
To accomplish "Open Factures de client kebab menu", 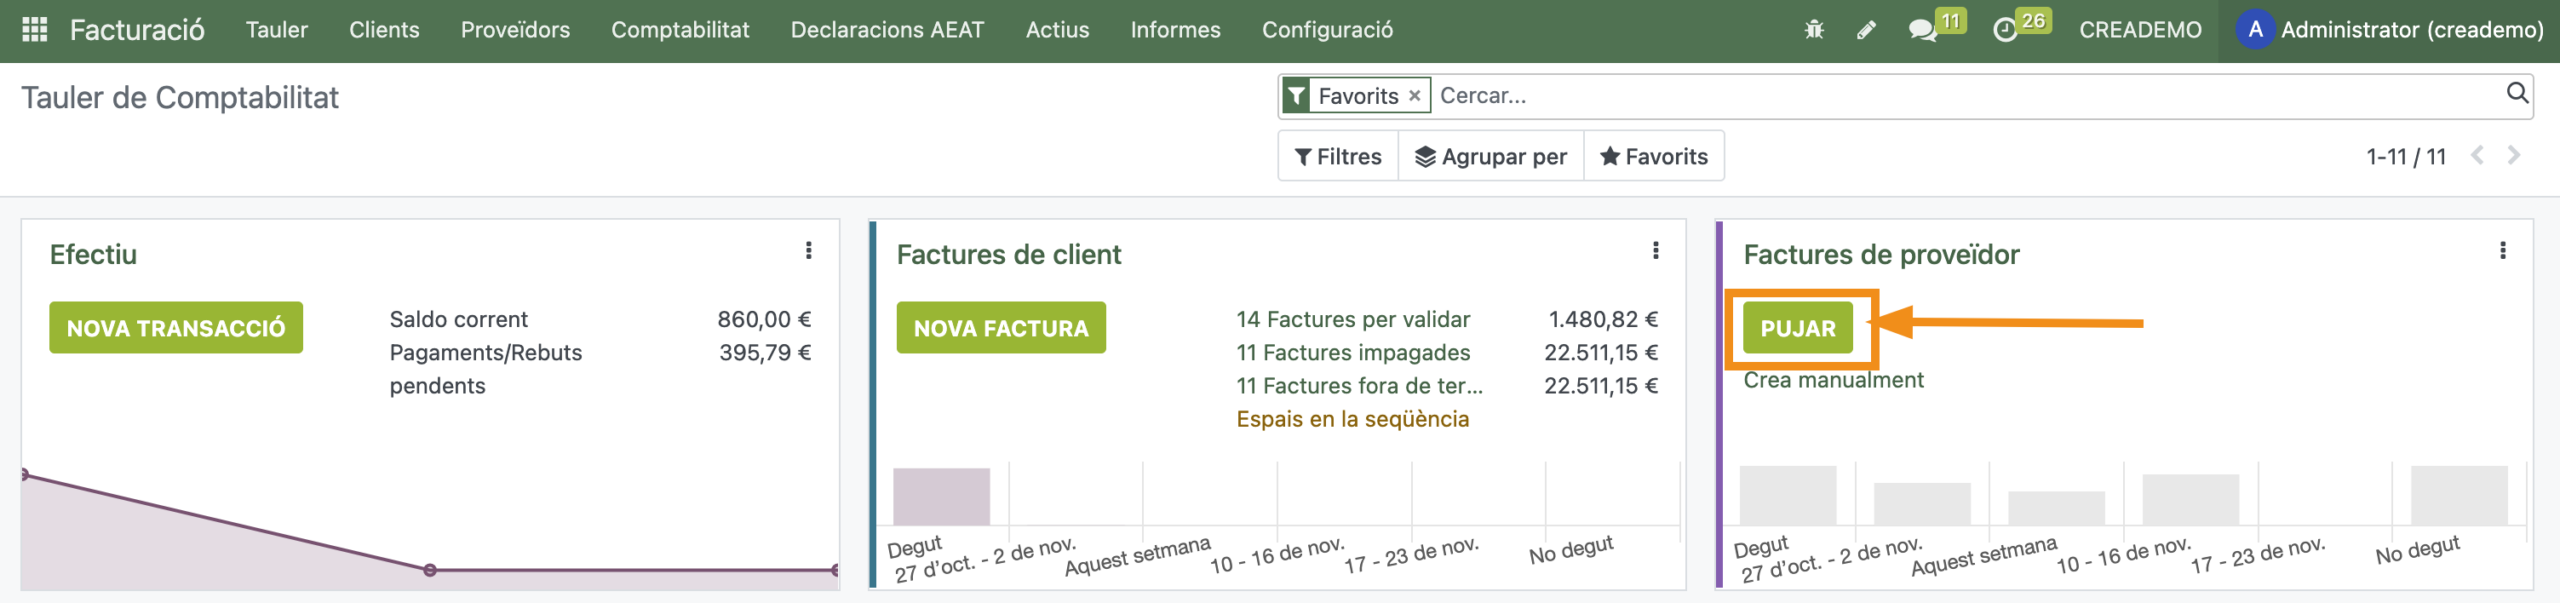I will pos(1656,251).
